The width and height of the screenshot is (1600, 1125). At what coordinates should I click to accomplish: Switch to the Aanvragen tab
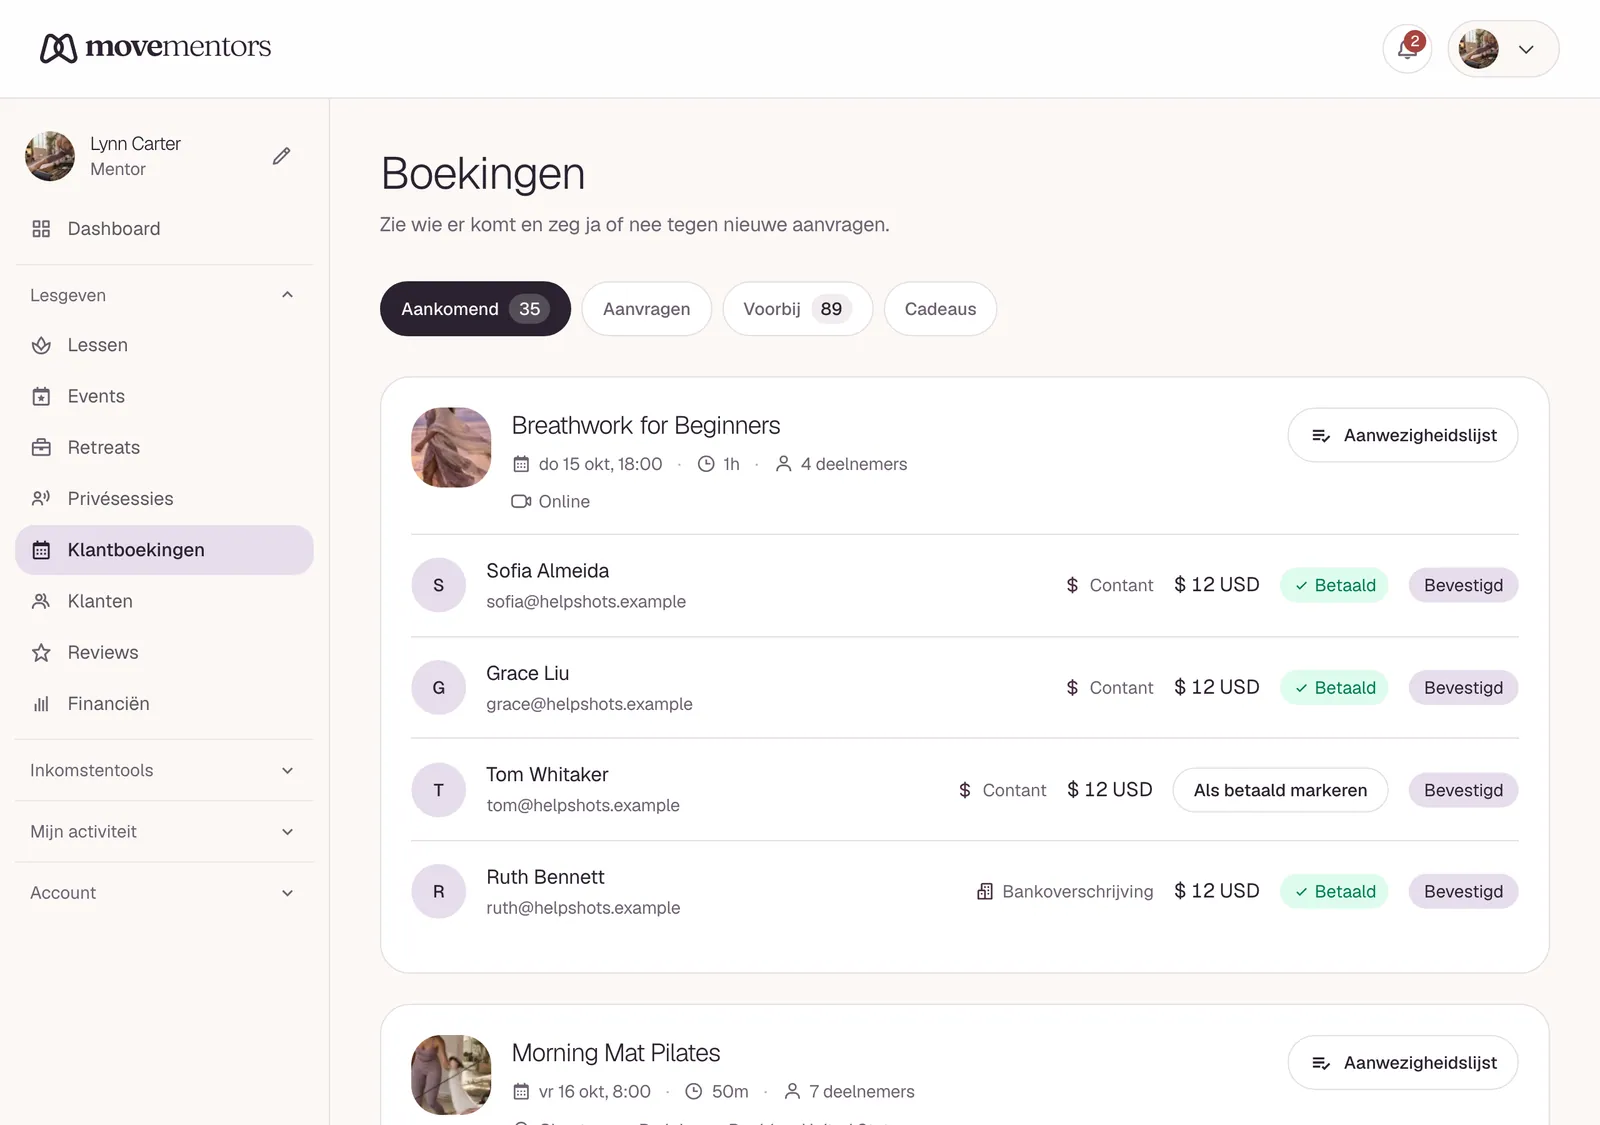tap(646, 309)
